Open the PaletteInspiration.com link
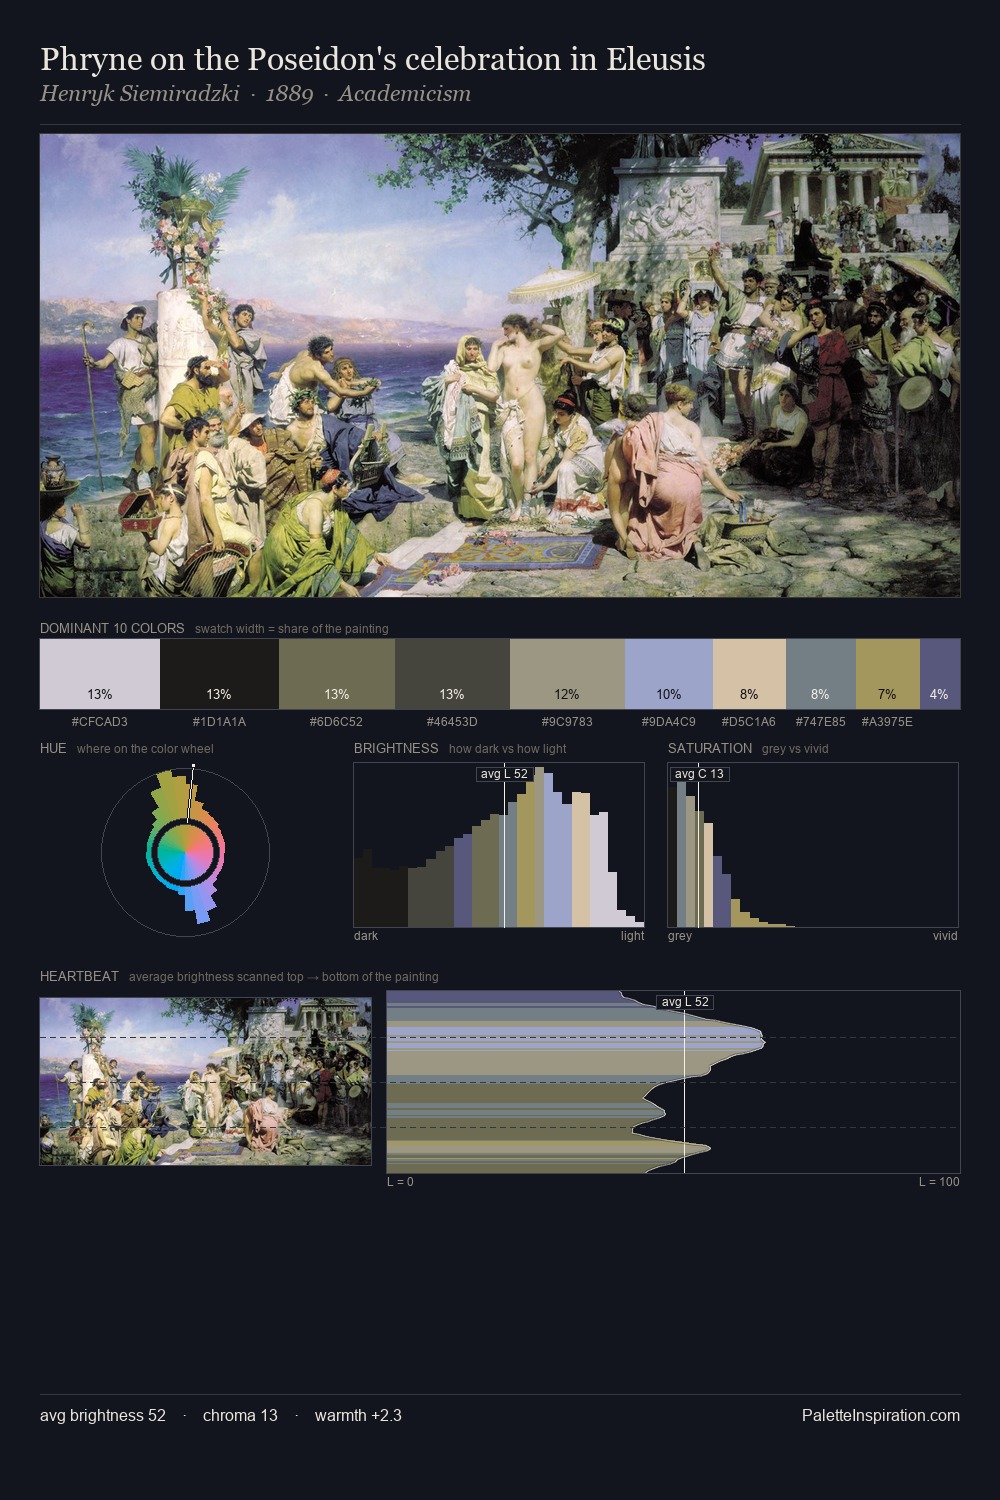 (x=881, y=1416)
